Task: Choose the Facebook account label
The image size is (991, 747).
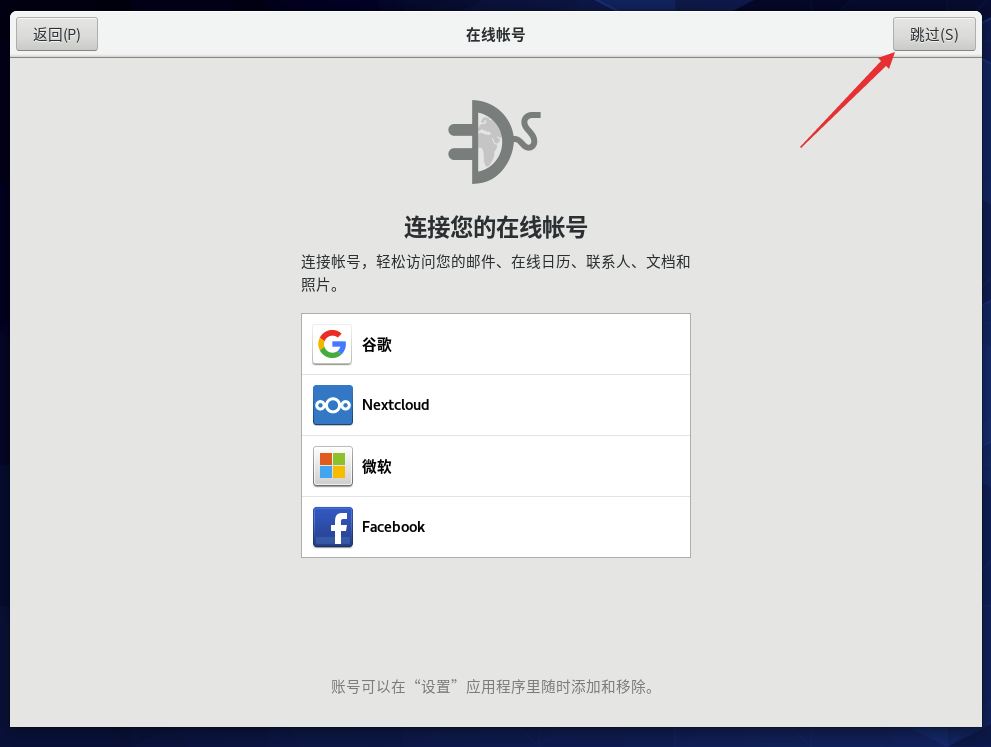Action: point(393,527)
